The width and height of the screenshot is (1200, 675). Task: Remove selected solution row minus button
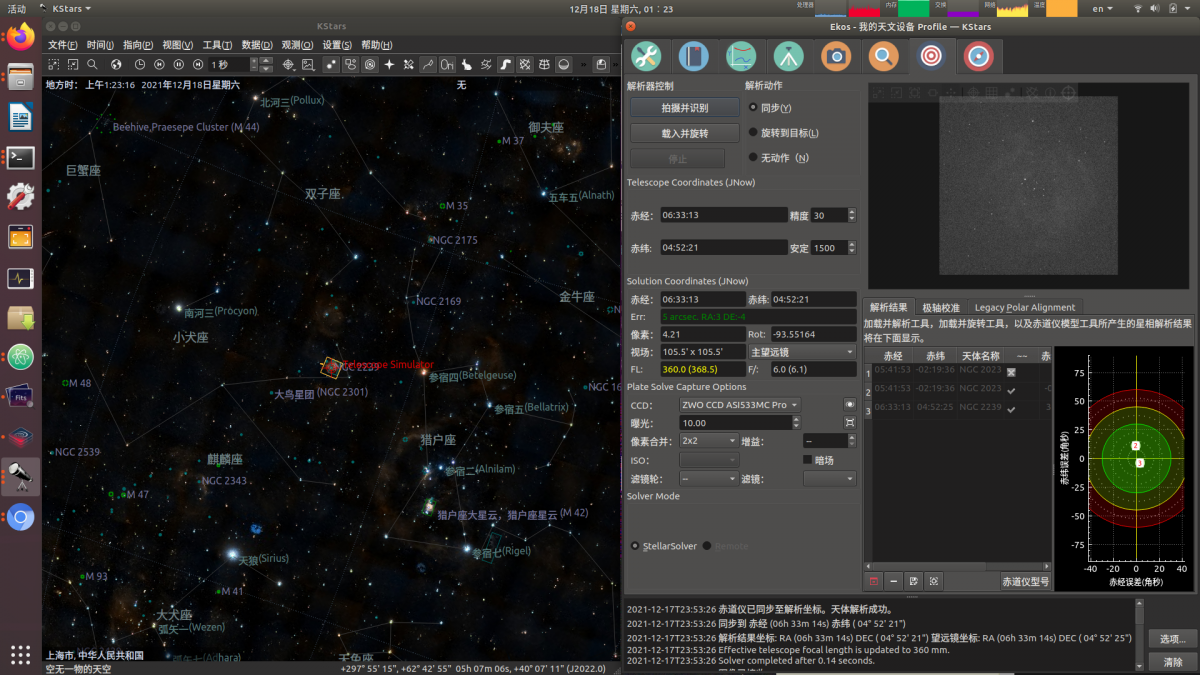click(894, 581)
